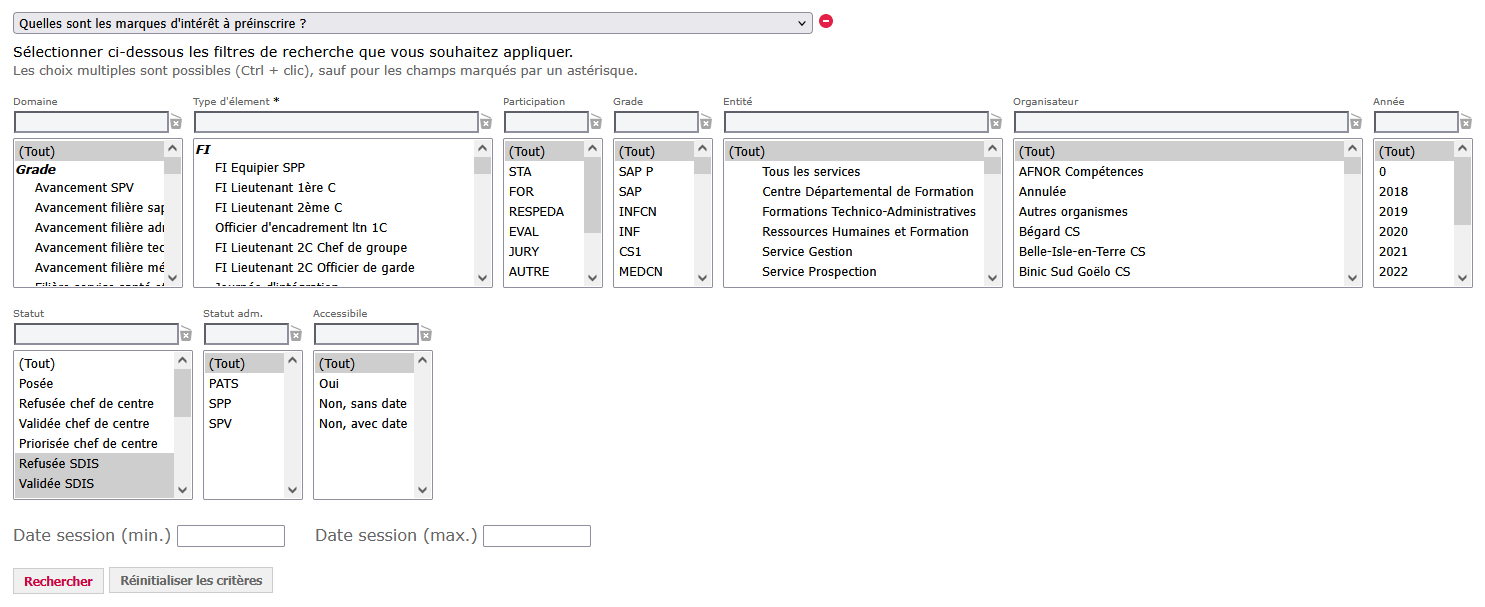The image size is (1485, 607).
Task: Clear the Année filter icon
Action: (1466, 123)
